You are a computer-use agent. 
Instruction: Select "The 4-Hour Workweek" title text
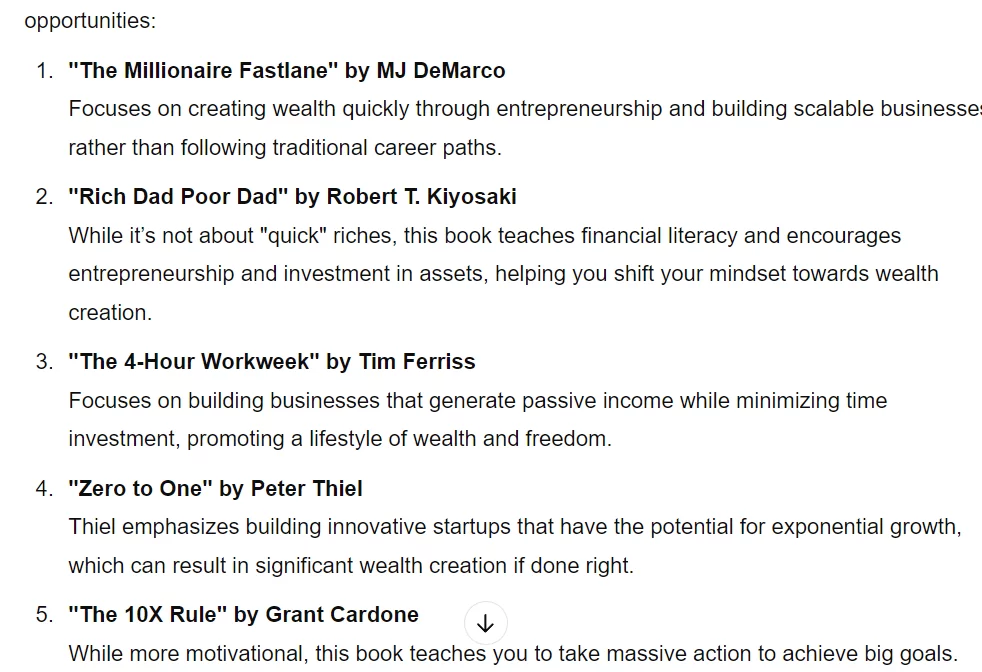tap(194, 361)
